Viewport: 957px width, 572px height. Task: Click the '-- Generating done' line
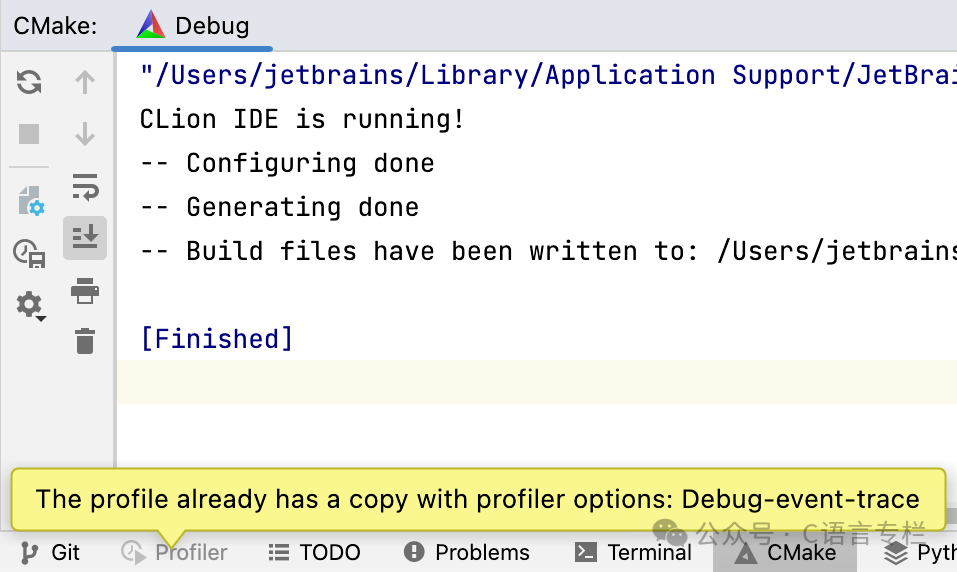click(x=279, y=208)
